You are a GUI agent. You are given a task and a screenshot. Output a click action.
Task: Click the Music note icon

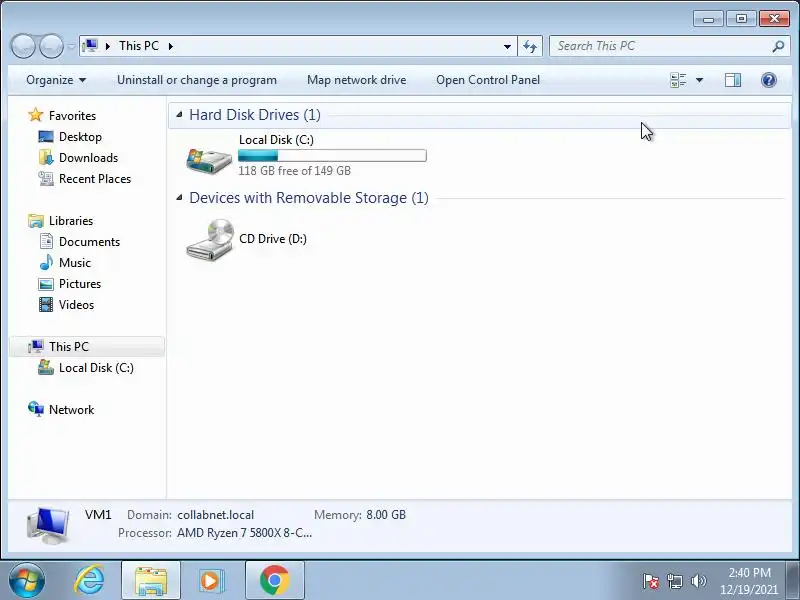pos(46,262)
